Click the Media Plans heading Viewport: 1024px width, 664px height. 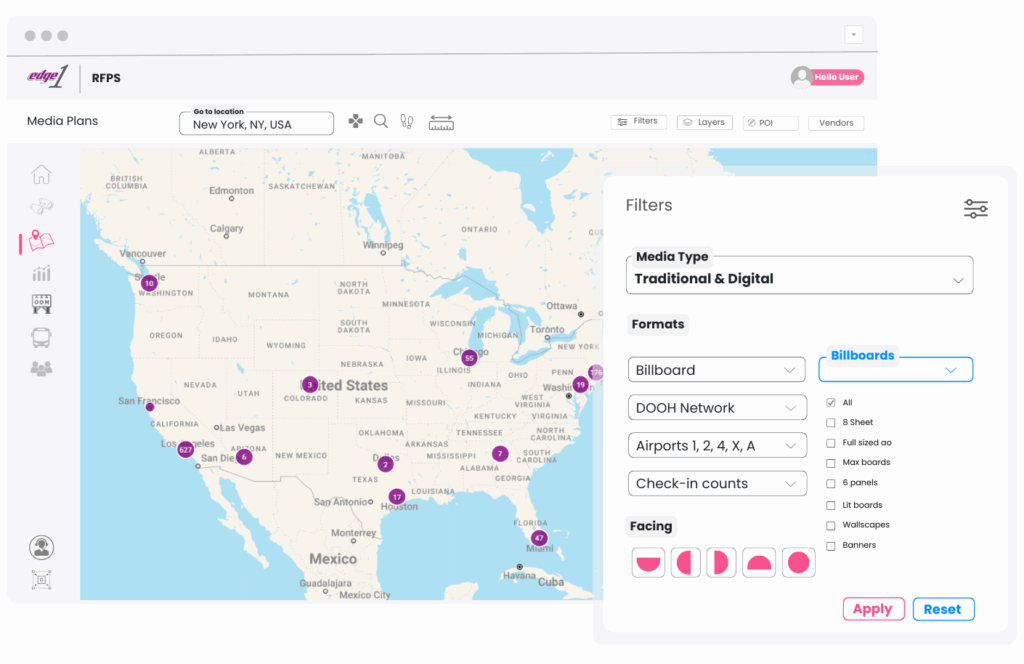(62, 121)
